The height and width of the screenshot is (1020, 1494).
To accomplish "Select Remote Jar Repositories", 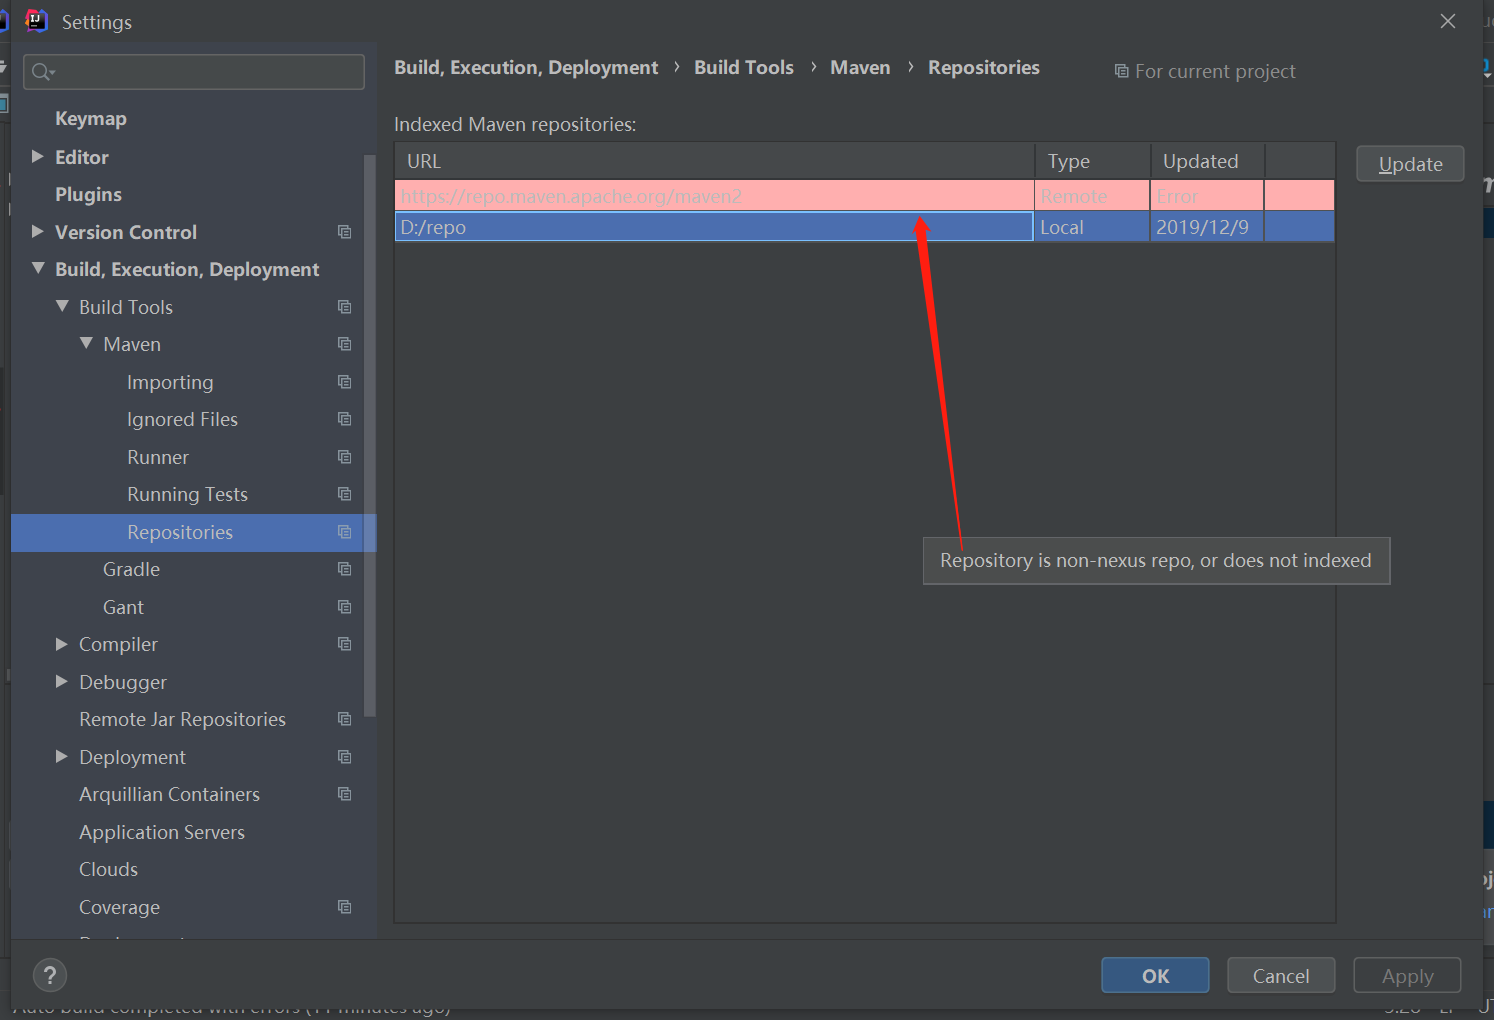I will [182, 719].
